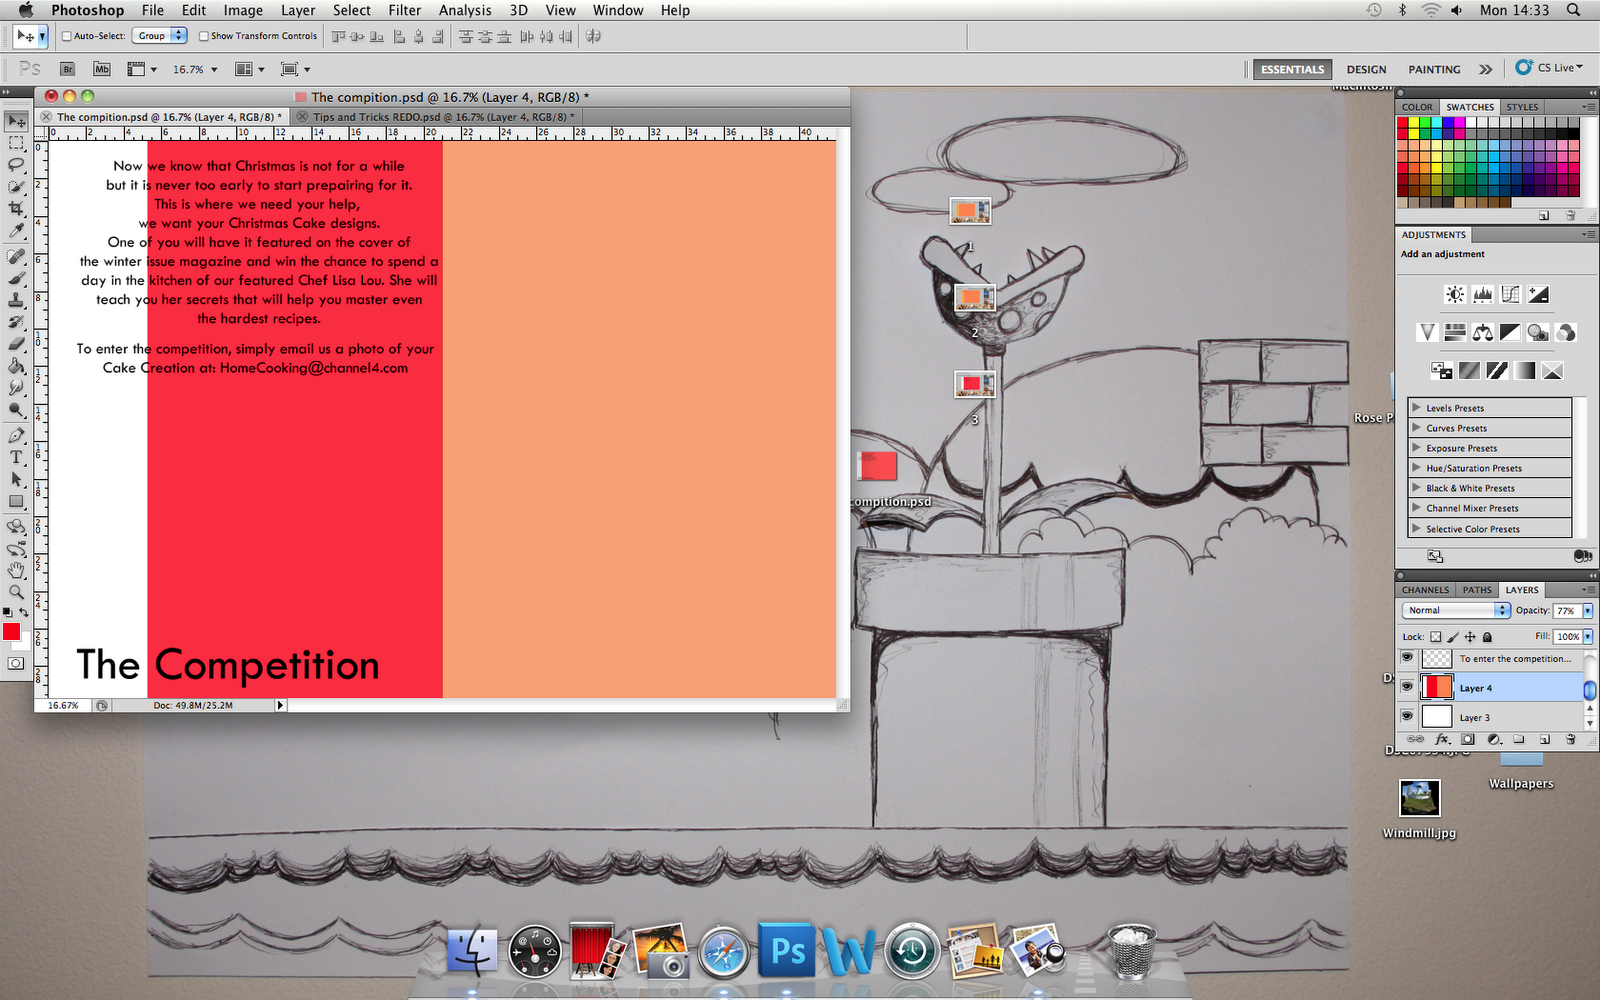Add a Brightness/Contrast adjustment
Screen dimensions: 1600x1000
pyautogui.click(x=1455, y=294)
